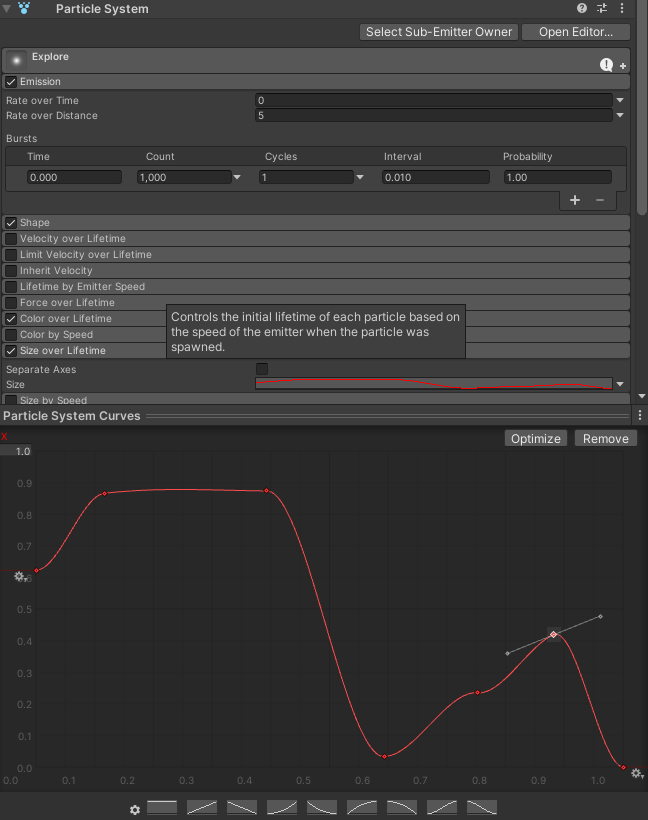Image resolution: width=648 pixels, height=820 pixels.
Task: Open the Particle System component three-dot menu
Action: [x=622, y=8]
